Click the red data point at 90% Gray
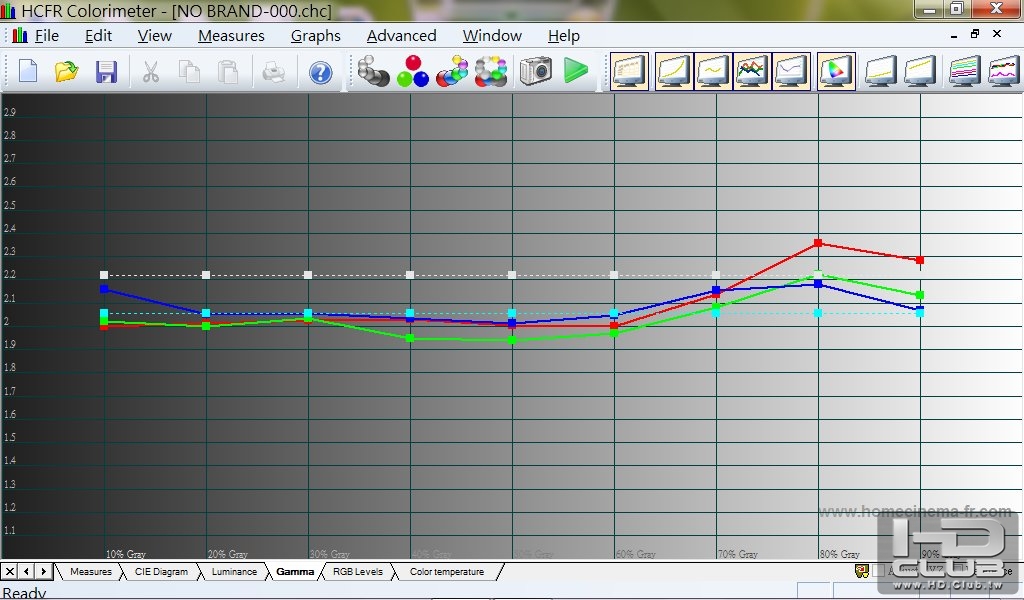This screenshot has width=1024, height=600. tap(920, 260)
